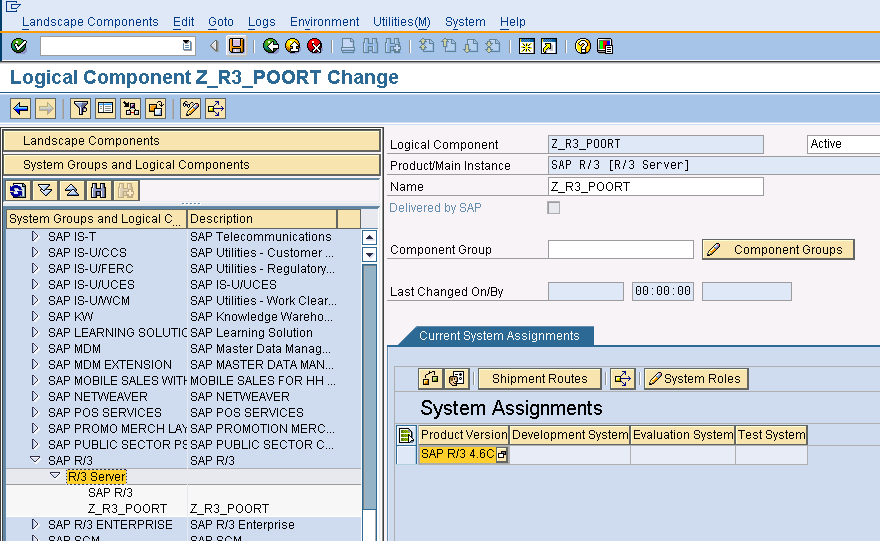Click the arrows icon left of System Roles
The width and height of the screenshot is (880, 541).
point(622,378)
